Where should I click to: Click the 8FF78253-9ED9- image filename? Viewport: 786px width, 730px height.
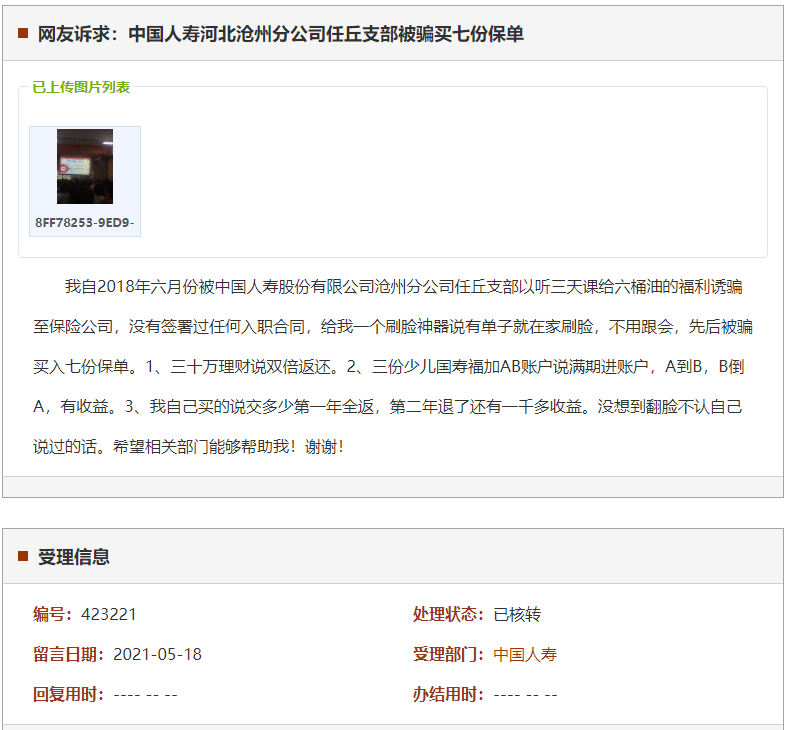click(x=85, y=222)
